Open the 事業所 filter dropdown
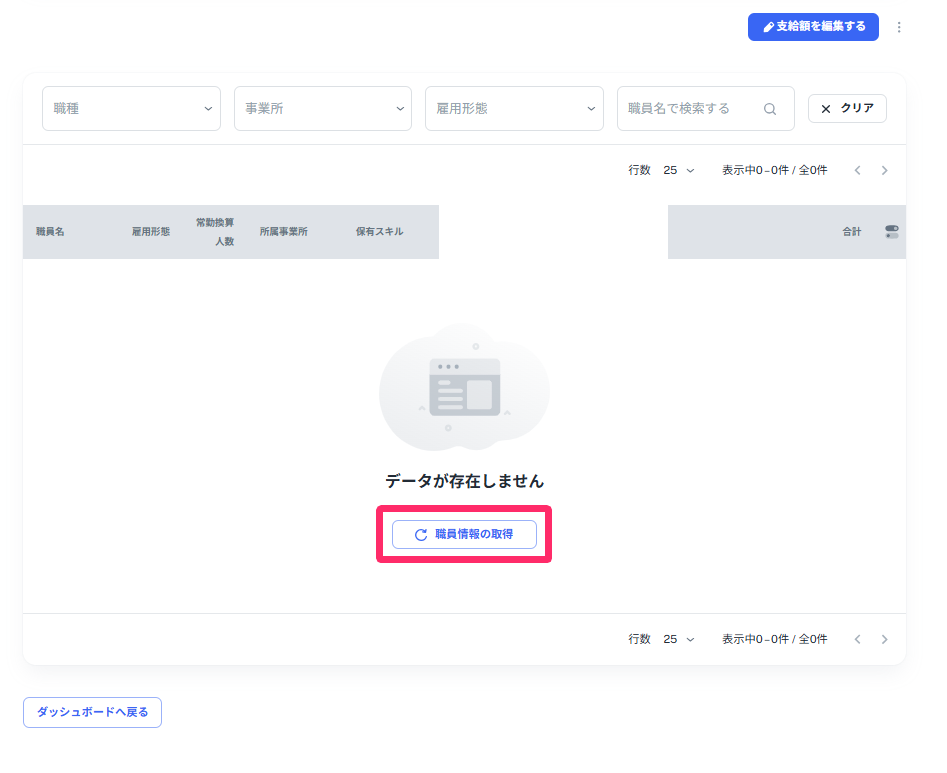Screen dimensions: 947x773 coord(322,108)
